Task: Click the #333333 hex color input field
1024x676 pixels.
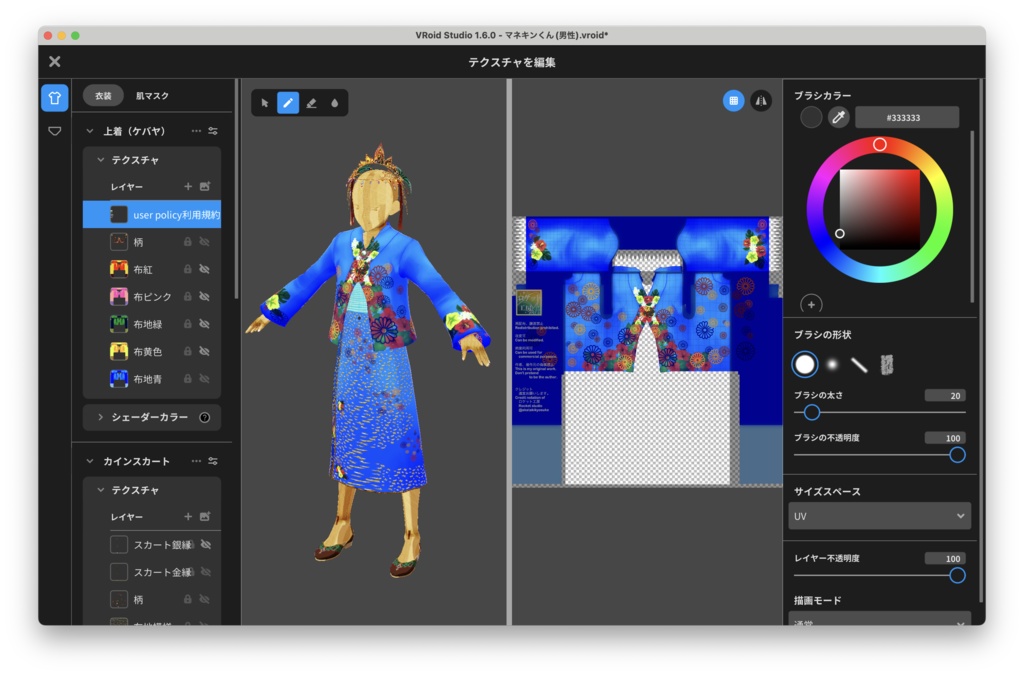Action: click(907, 117)
